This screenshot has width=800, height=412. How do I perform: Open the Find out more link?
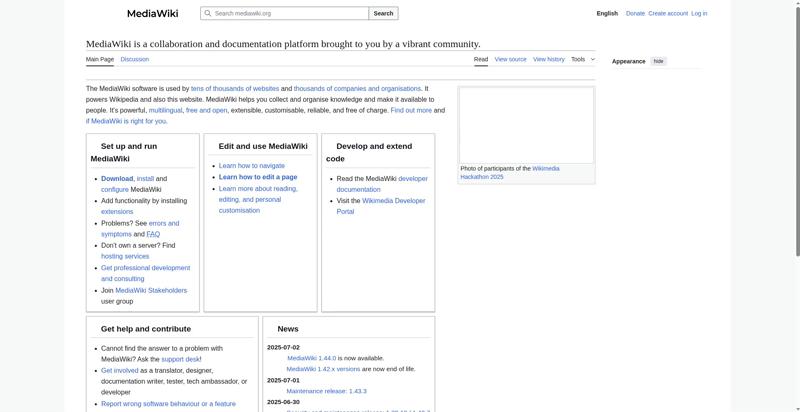[411, 111]
